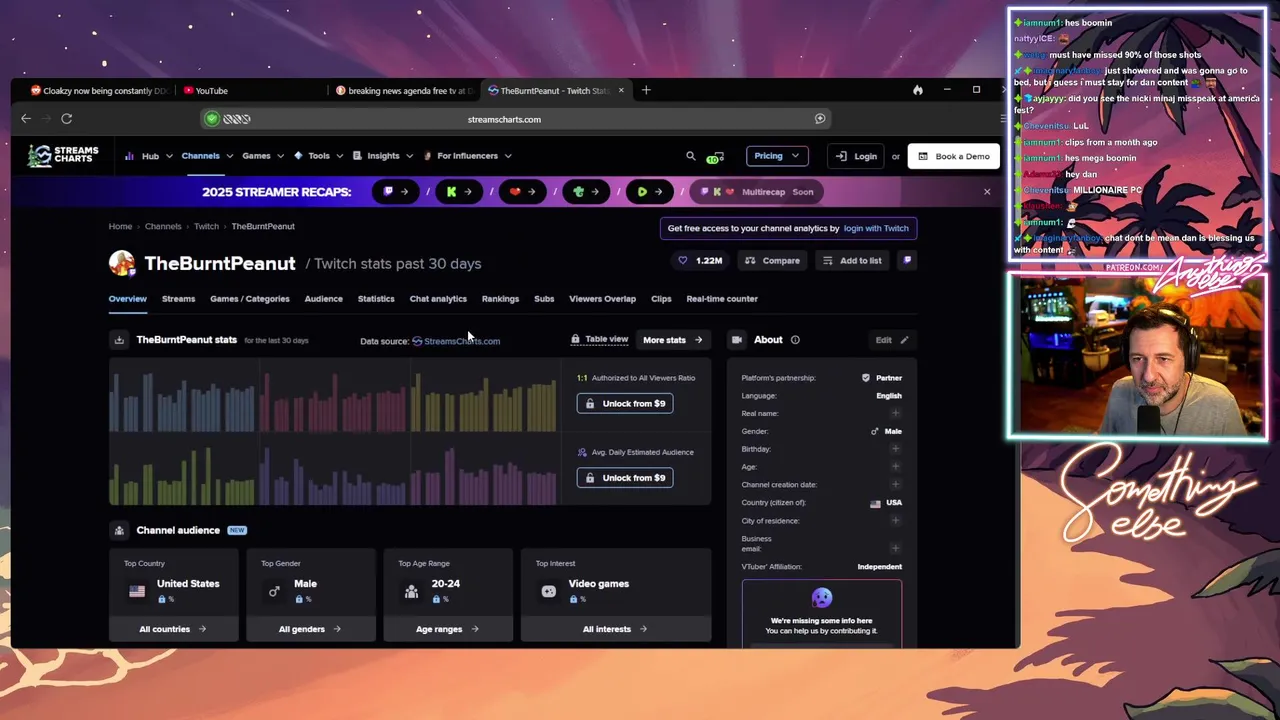Expand the Insights dropdown menu

coord(383,156)
